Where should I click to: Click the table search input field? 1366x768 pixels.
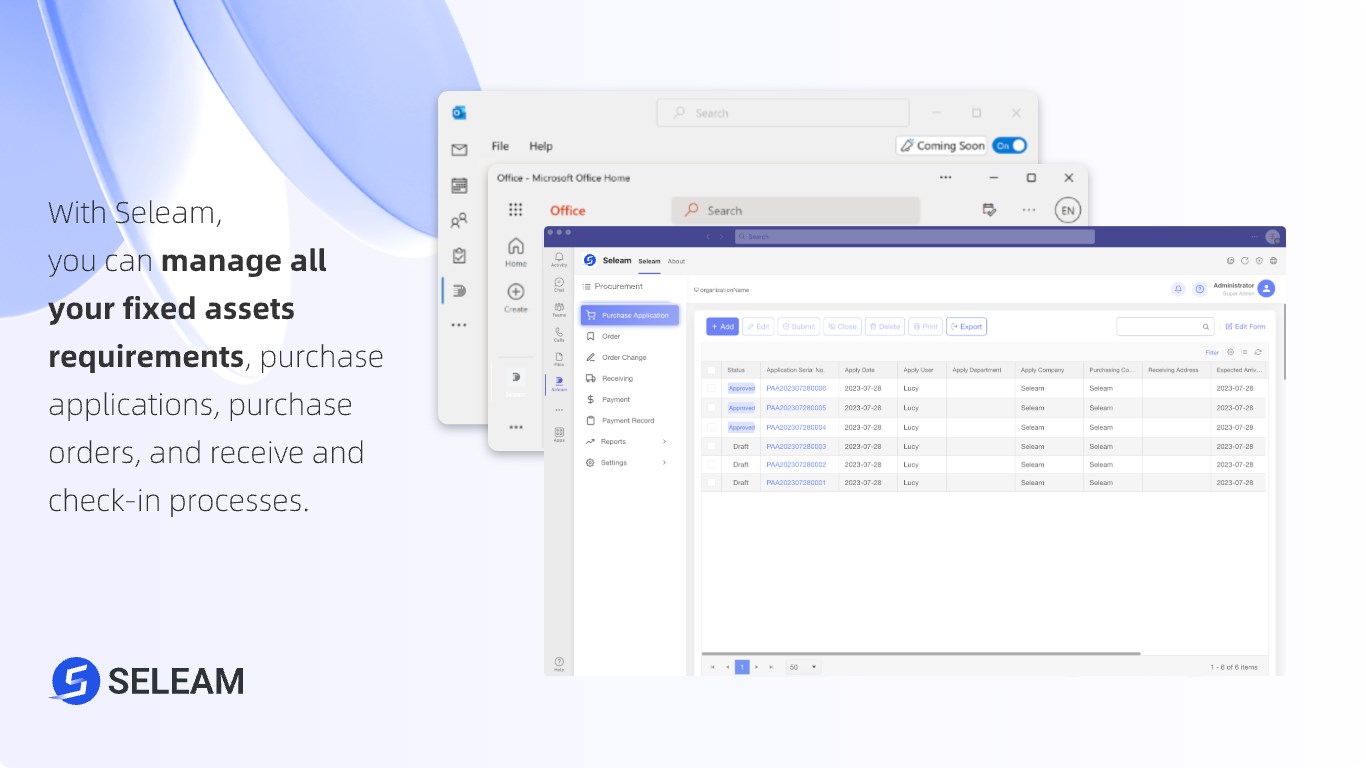(1165, 327)
